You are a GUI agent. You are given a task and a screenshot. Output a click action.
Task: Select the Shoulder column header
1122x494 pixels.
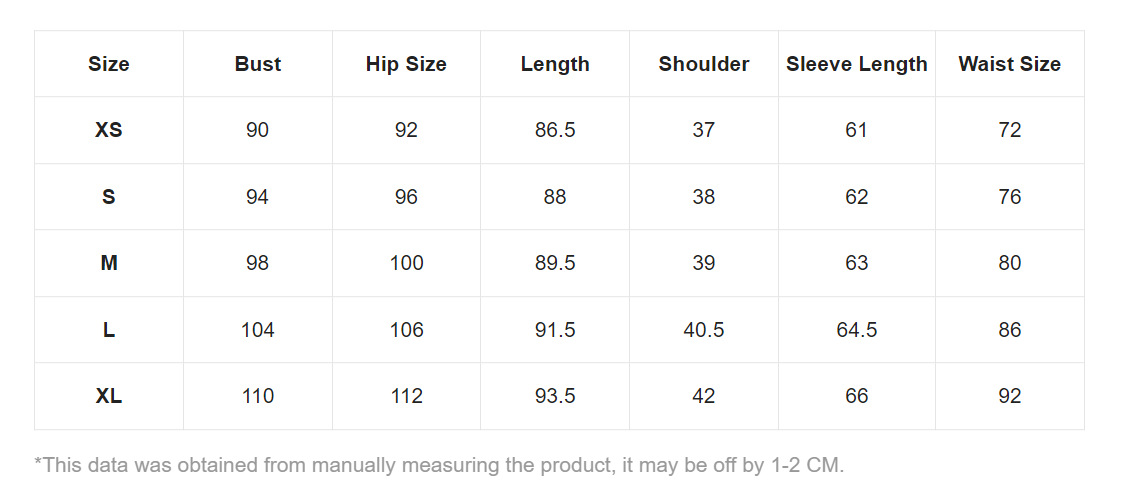click(x=704, y=64)
